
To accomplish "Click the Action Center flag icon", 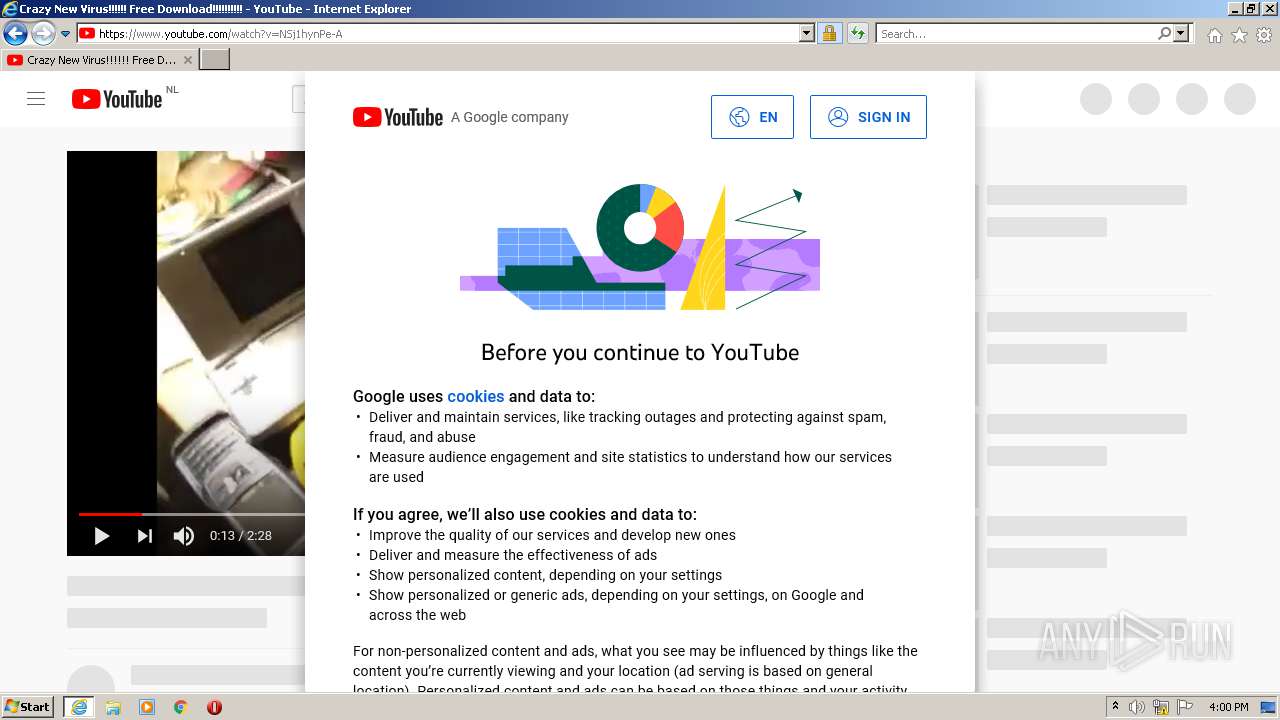I will pyautogui.click(x=1185, y=707).
